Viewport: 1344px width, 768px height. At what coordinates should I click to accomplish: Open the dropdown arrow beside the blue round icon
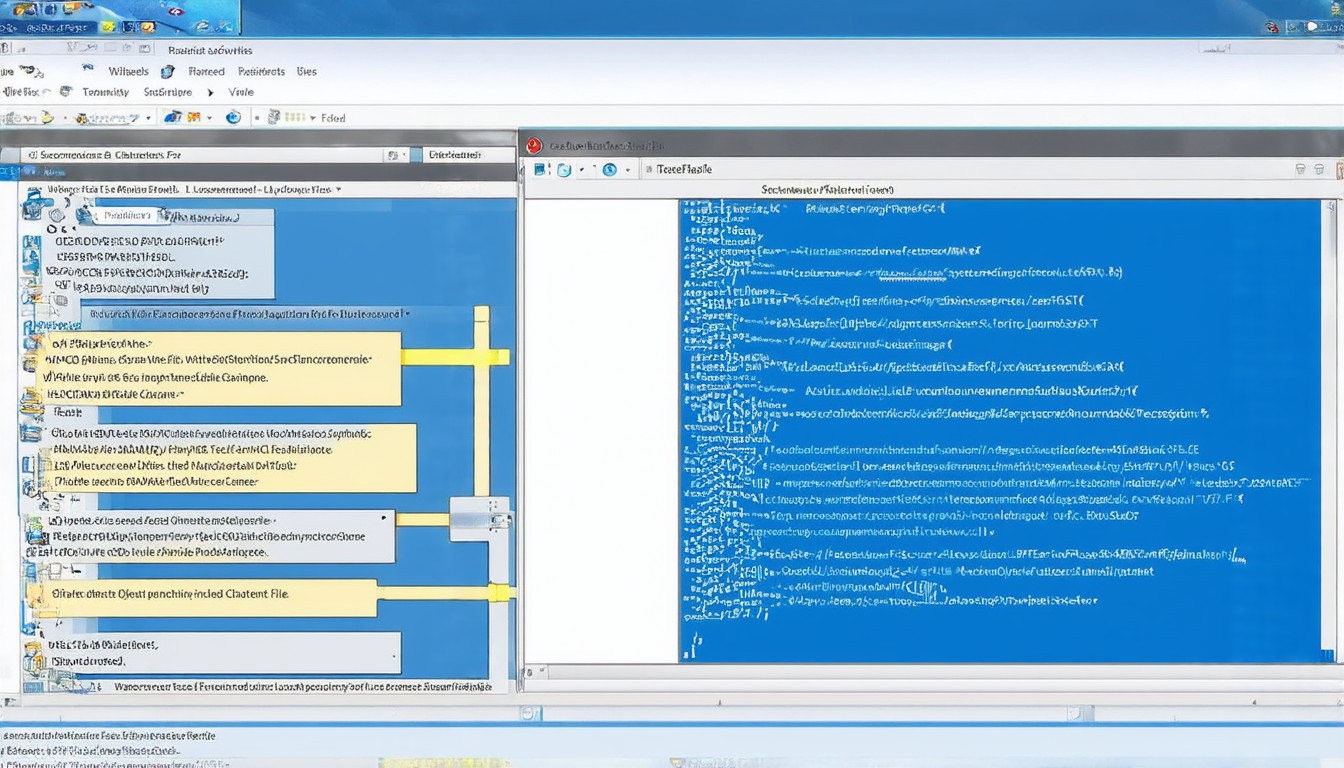tap(628, 171)
